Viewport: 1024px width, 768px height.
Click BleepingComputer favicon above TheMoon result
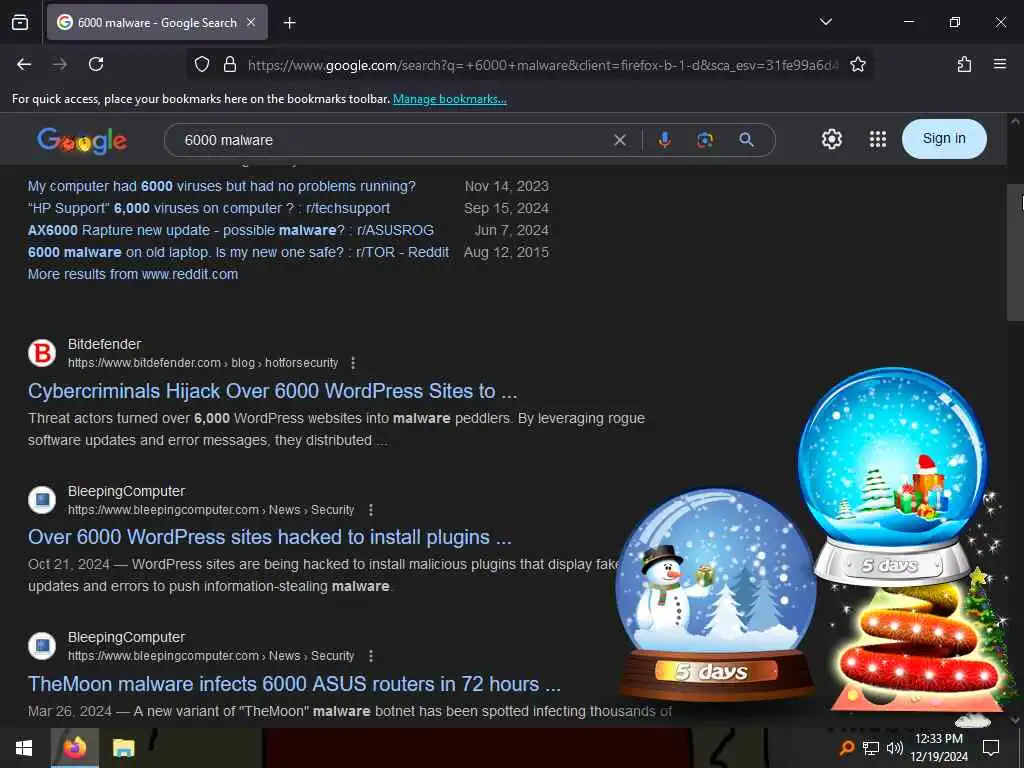42,646
